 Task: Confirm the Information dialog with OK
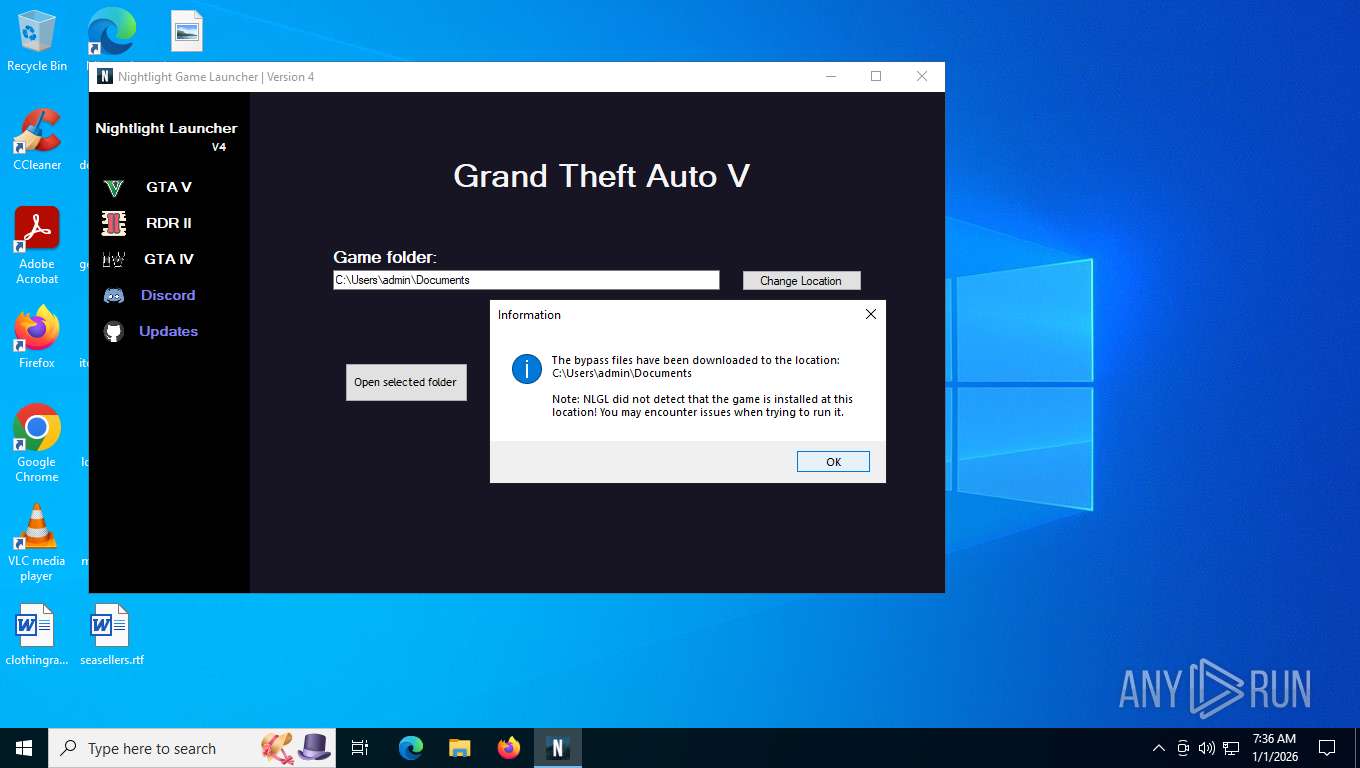pyautogui.click(x=833, y=461)
